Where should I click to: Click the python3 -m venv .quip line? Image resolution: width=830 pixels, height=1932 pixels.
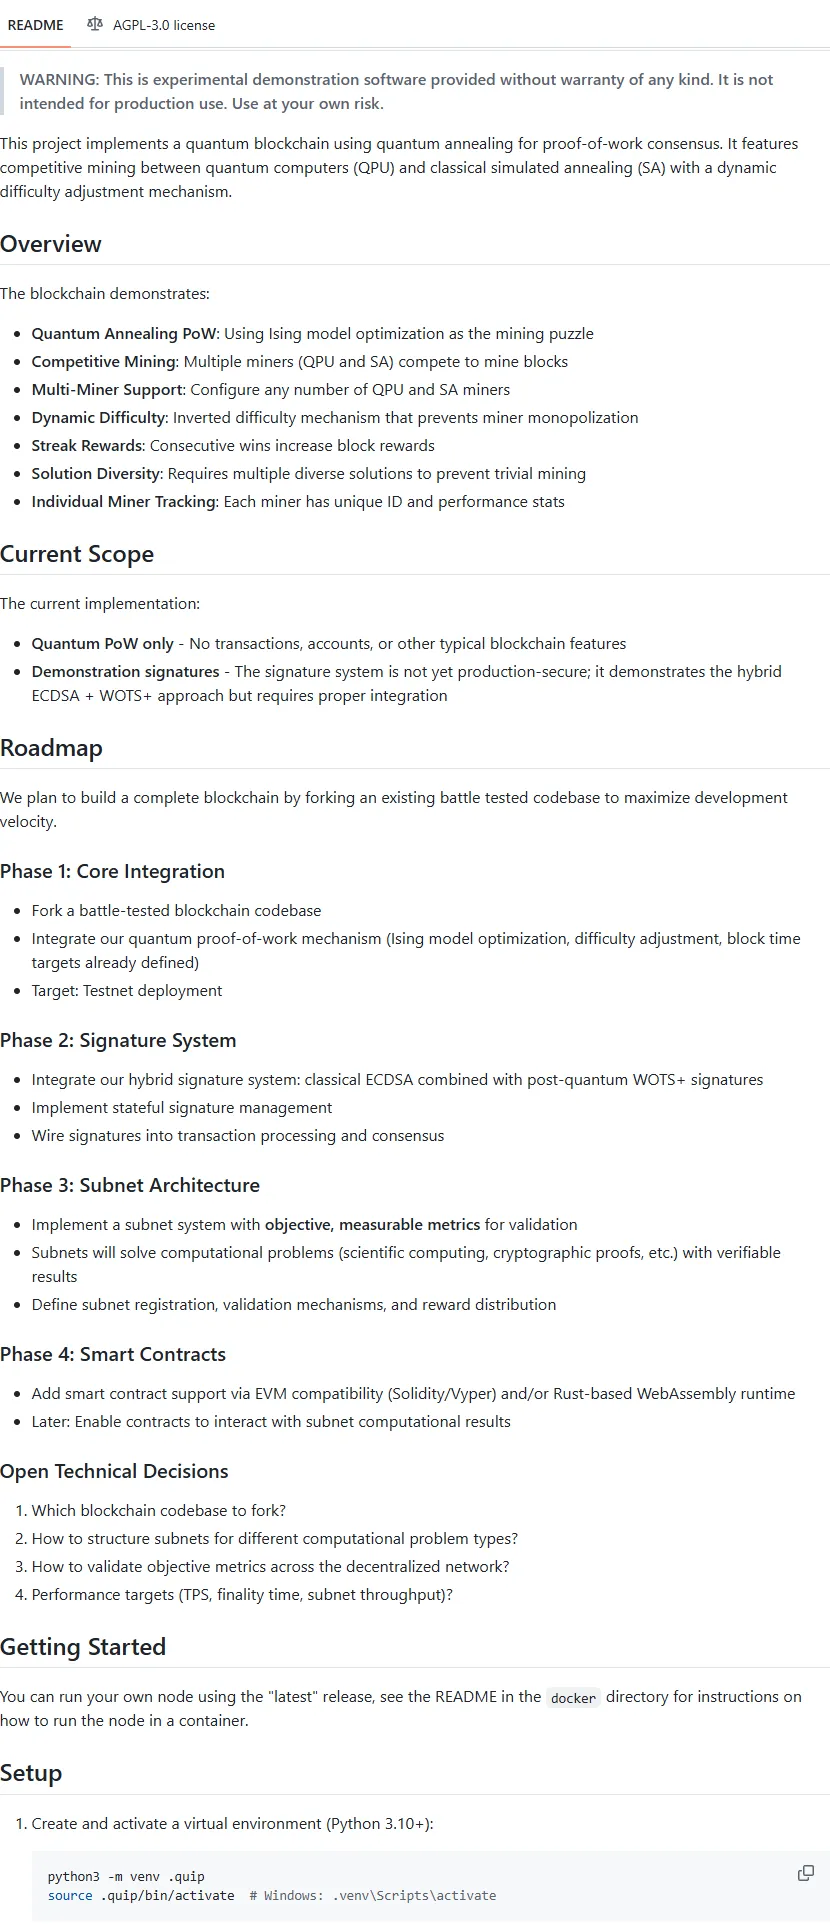pyautogui.click(x=126, y=1876)
